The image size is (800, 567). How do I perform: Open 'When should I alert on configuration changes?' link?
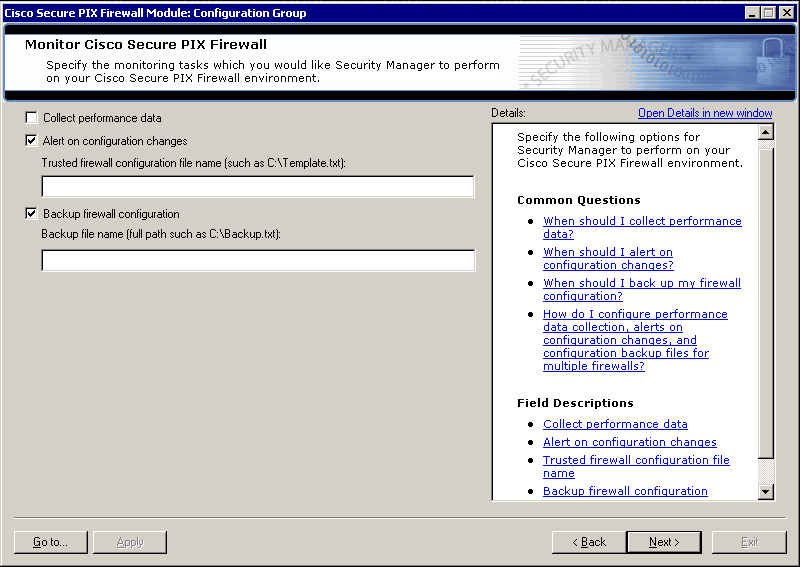point(608,258)
